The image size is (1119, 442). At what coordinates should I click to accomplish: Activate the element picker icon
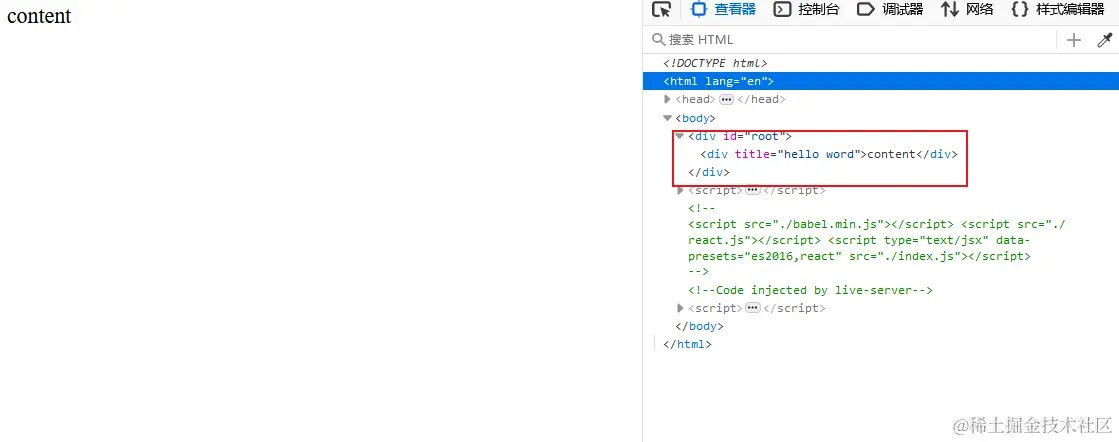[x=662, y=10]
